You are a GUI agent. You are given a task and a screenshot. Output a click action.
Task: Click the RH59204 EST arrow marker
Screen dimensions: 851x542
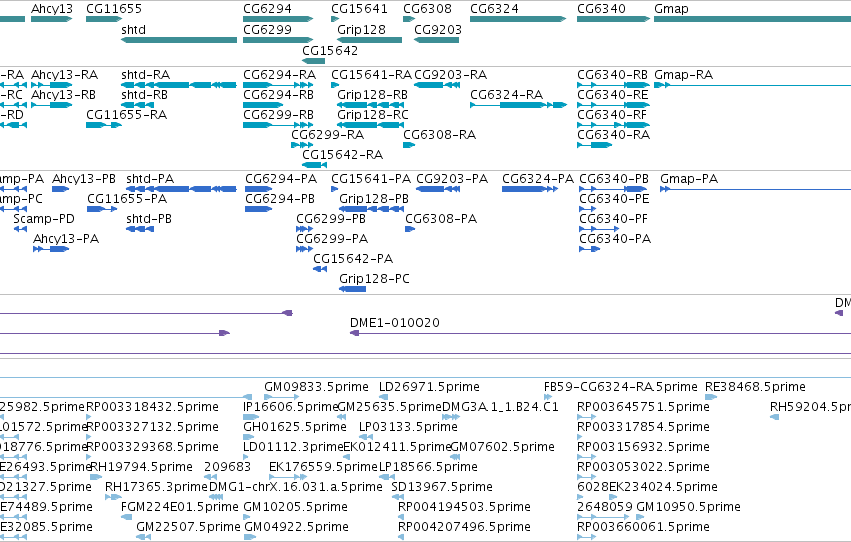pyautogui.click(x=774, y=417)
